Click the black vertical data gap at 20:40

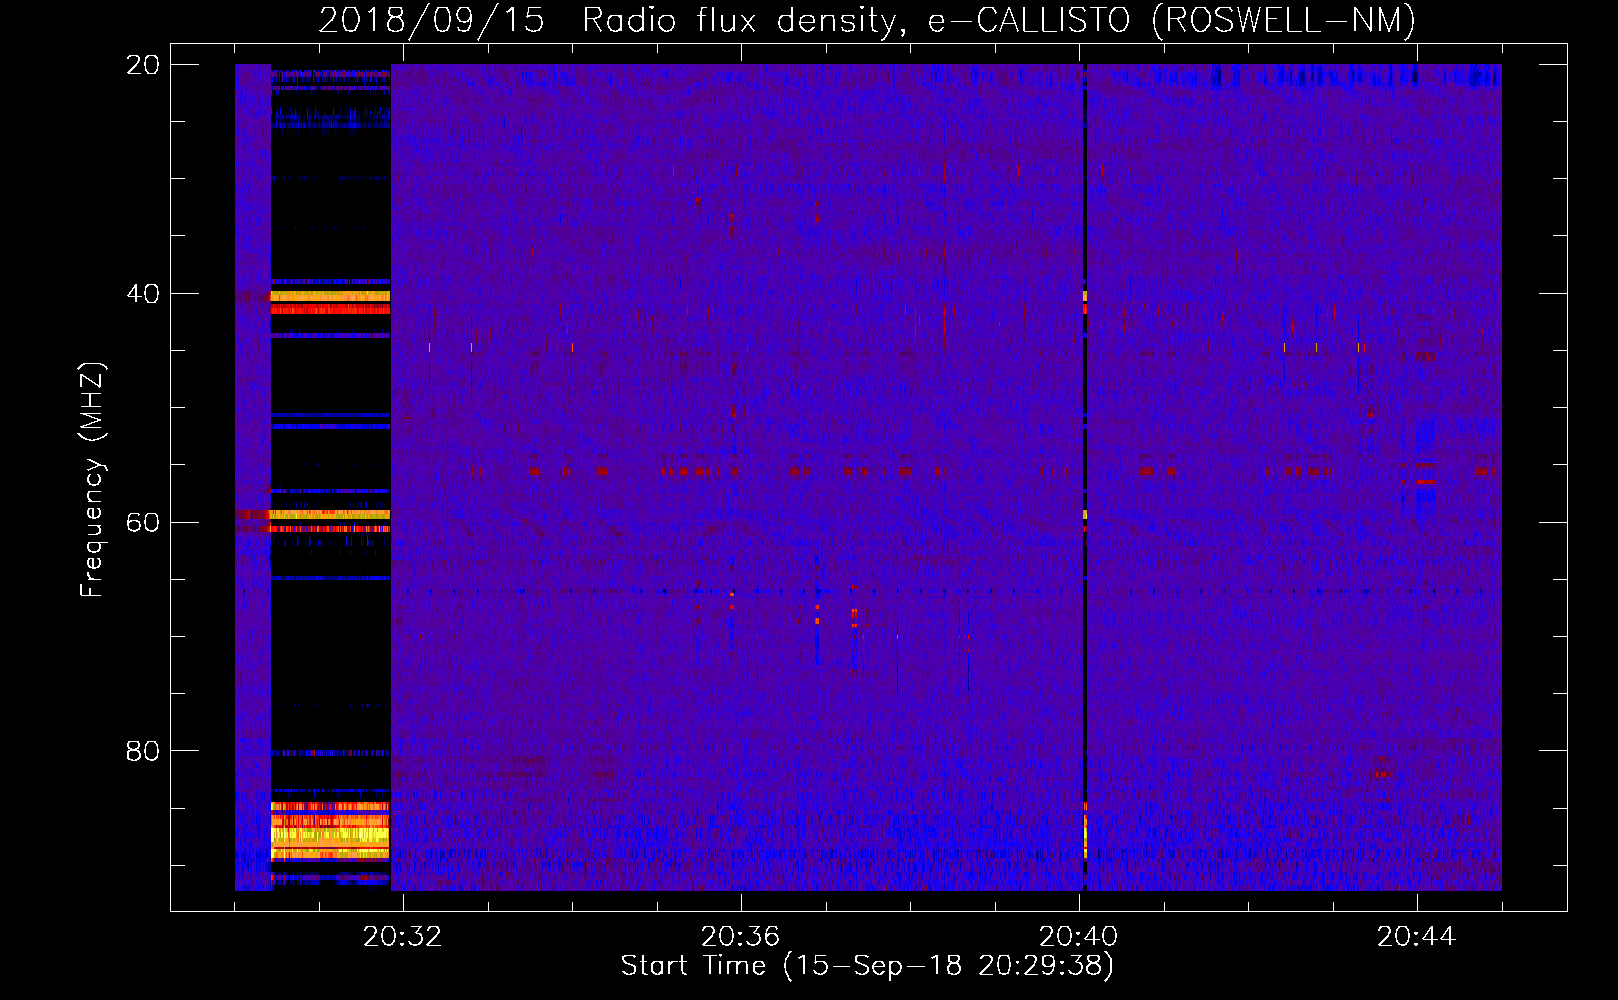click(1085, 477)
